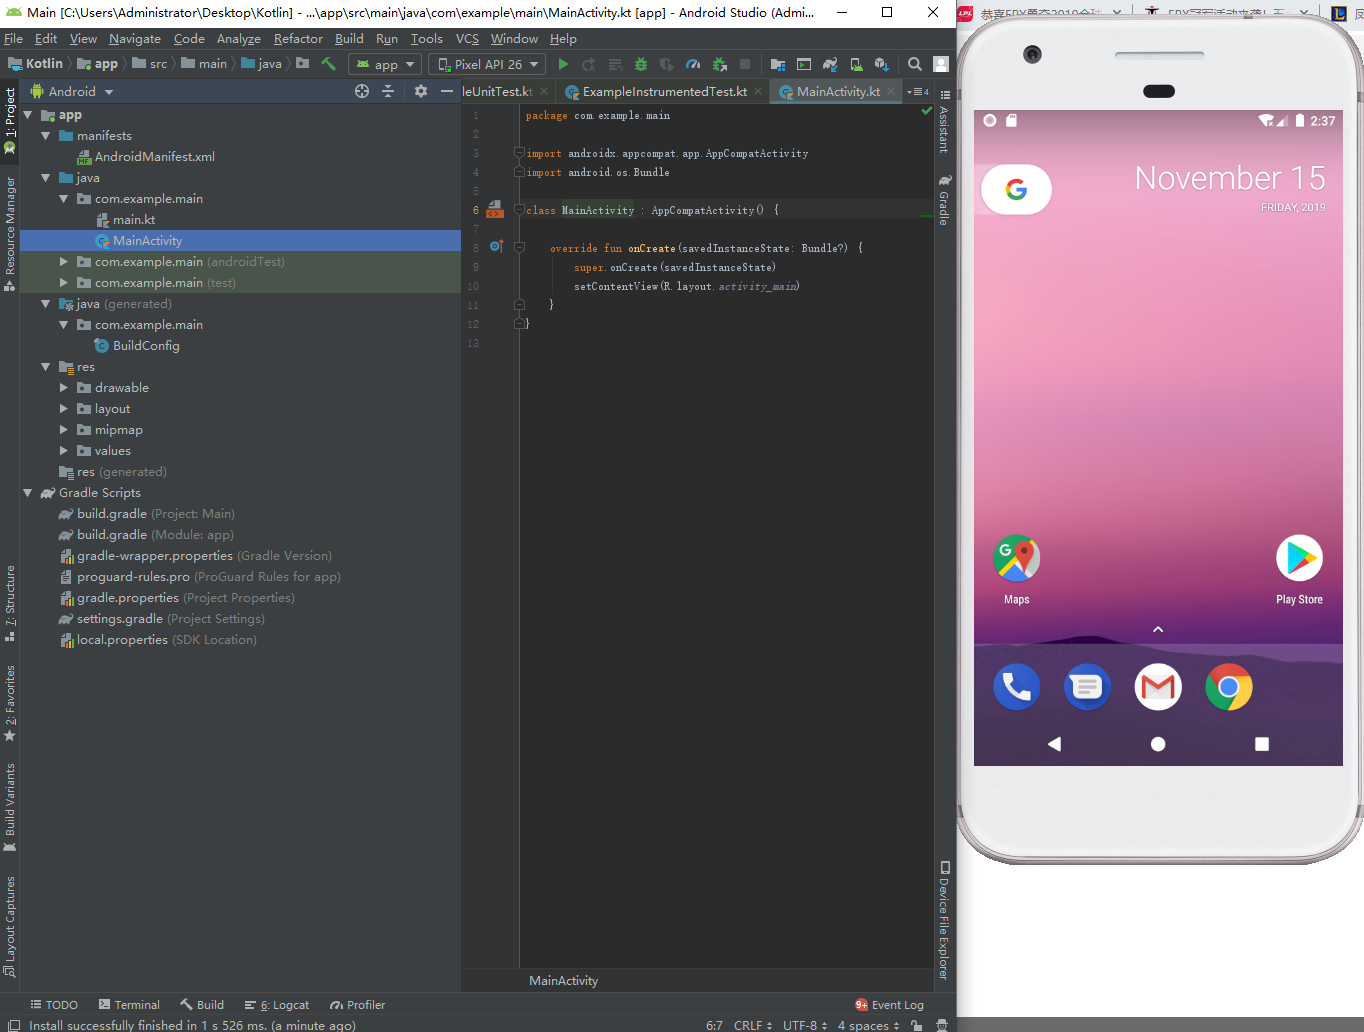Click the Run Anything icon in toolbar

(x=803, y=64)
